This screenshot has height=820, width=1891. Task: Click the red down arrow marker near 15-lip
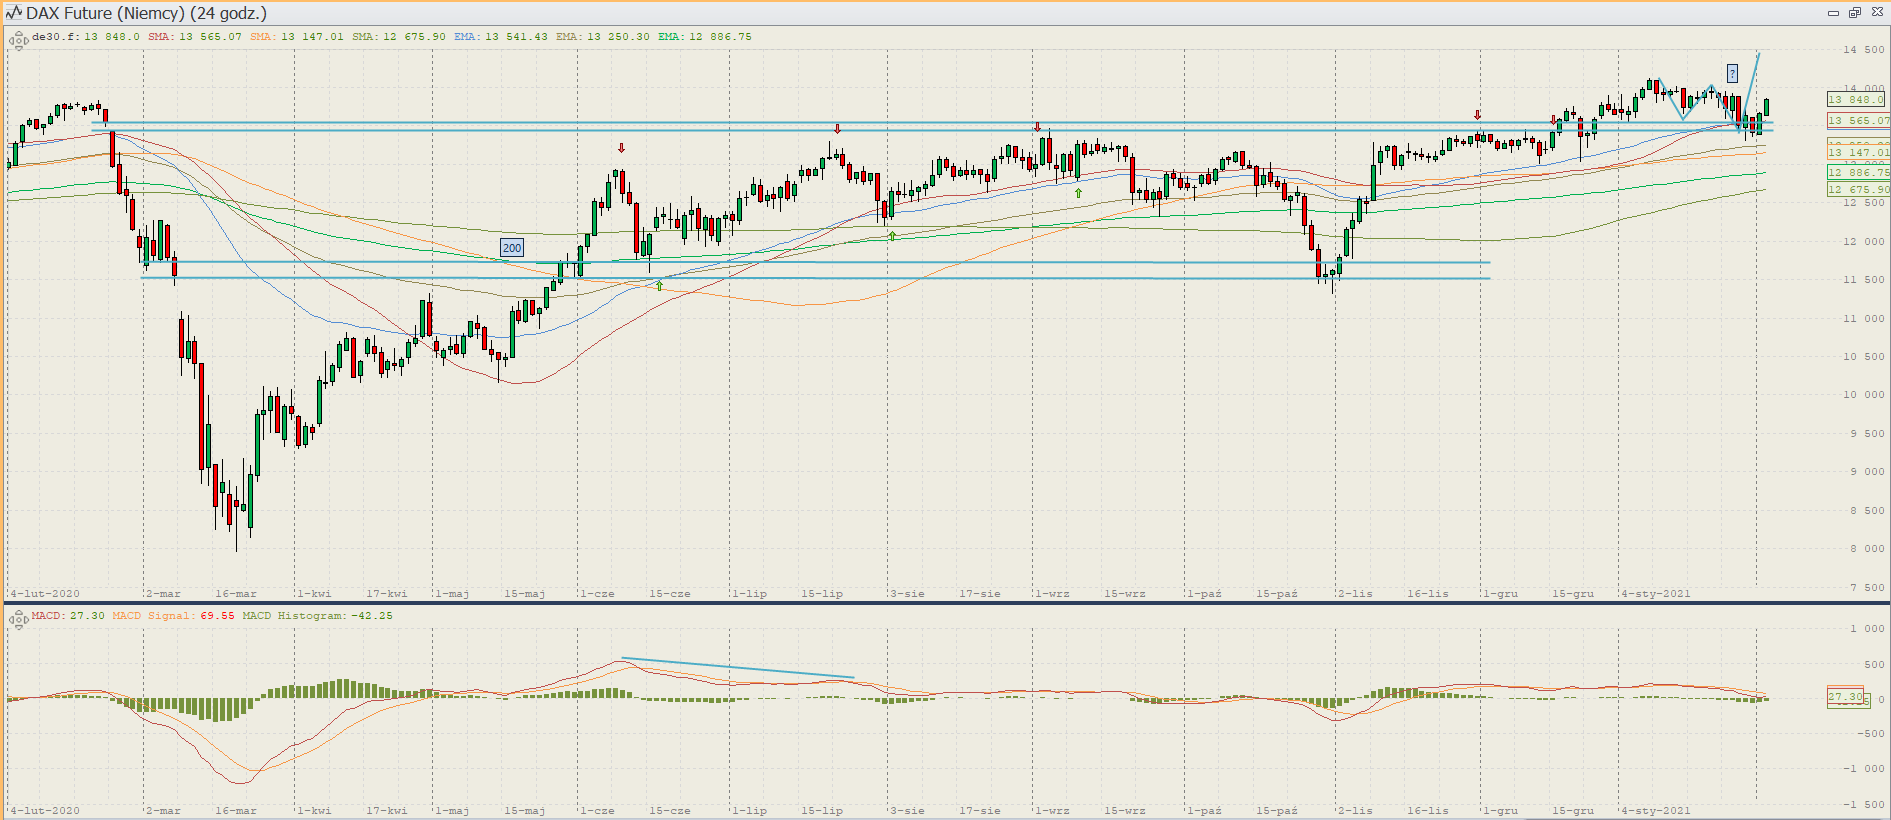(x=837, y=129)
